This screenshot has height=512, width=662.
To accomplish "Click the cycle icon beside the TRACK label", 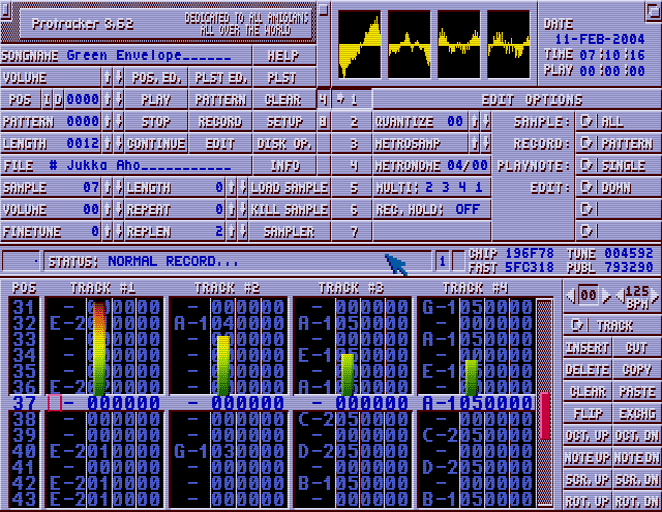I will 577,326.
